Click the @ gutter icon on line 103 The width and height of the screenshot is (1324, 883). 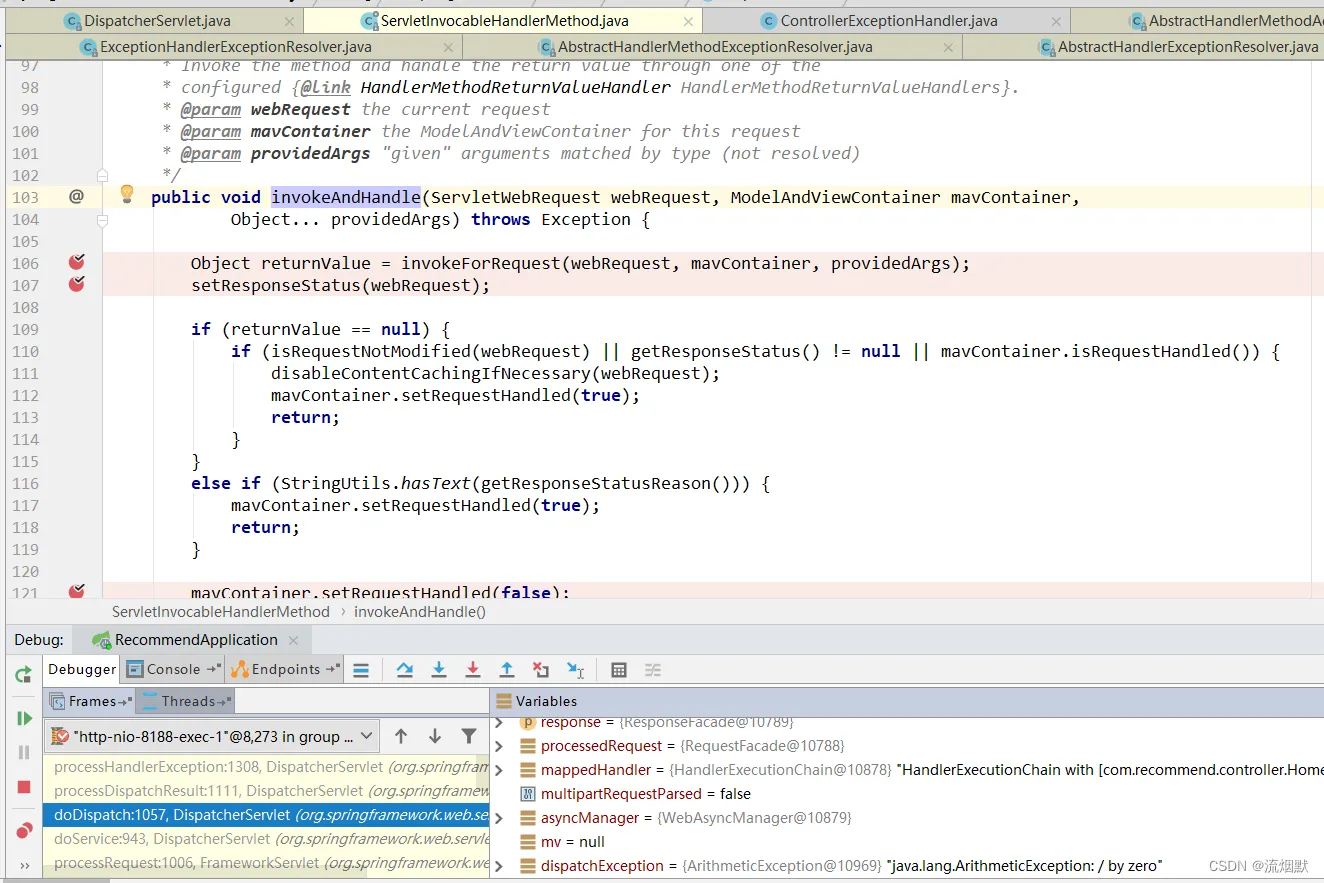76,197
